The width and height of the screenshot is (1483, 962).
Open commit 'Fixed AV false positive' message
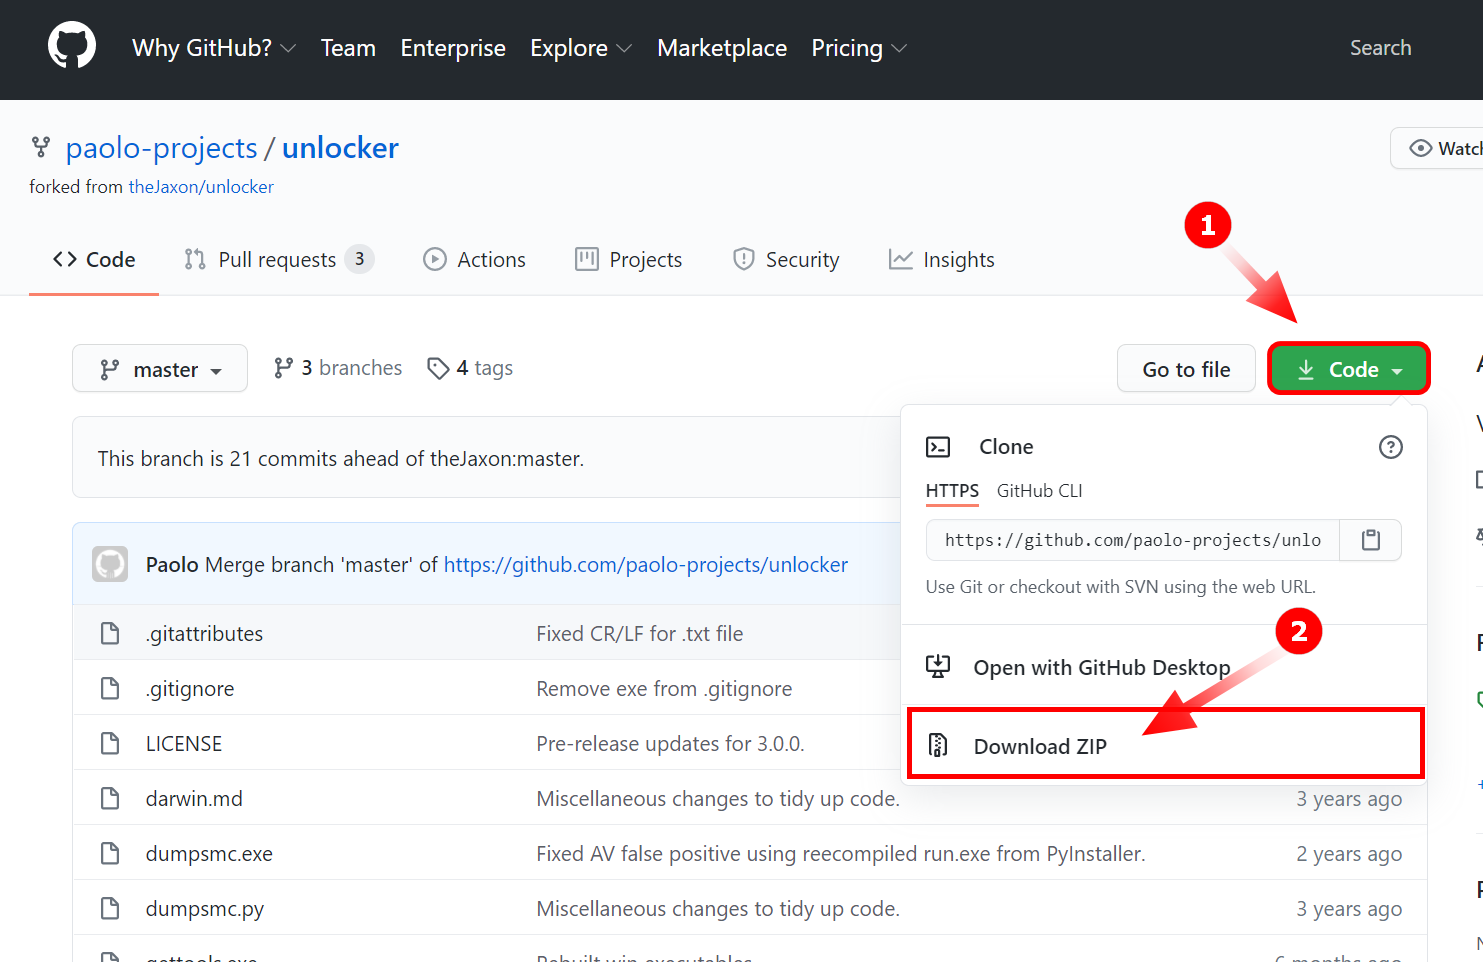click(x=841, y=854)
